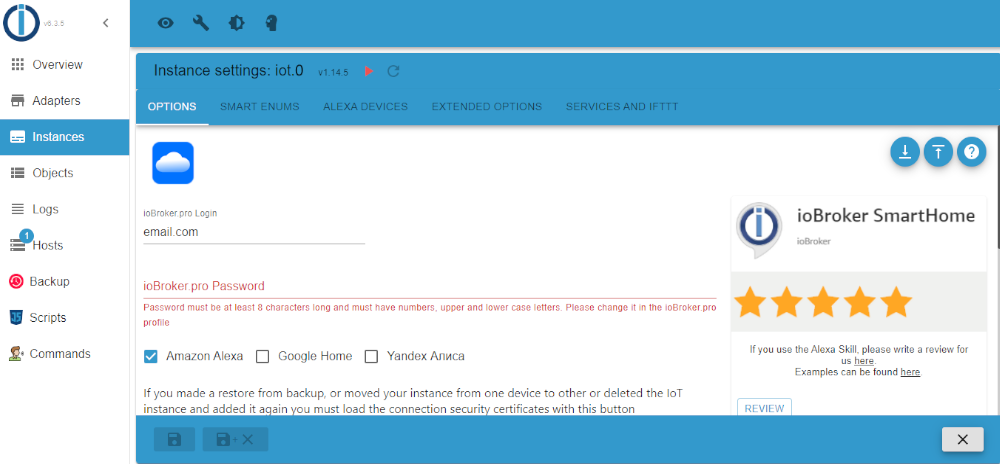Open help with the question mark button
This screenshot has width=1000, height=464.
[x=971, y=152]
